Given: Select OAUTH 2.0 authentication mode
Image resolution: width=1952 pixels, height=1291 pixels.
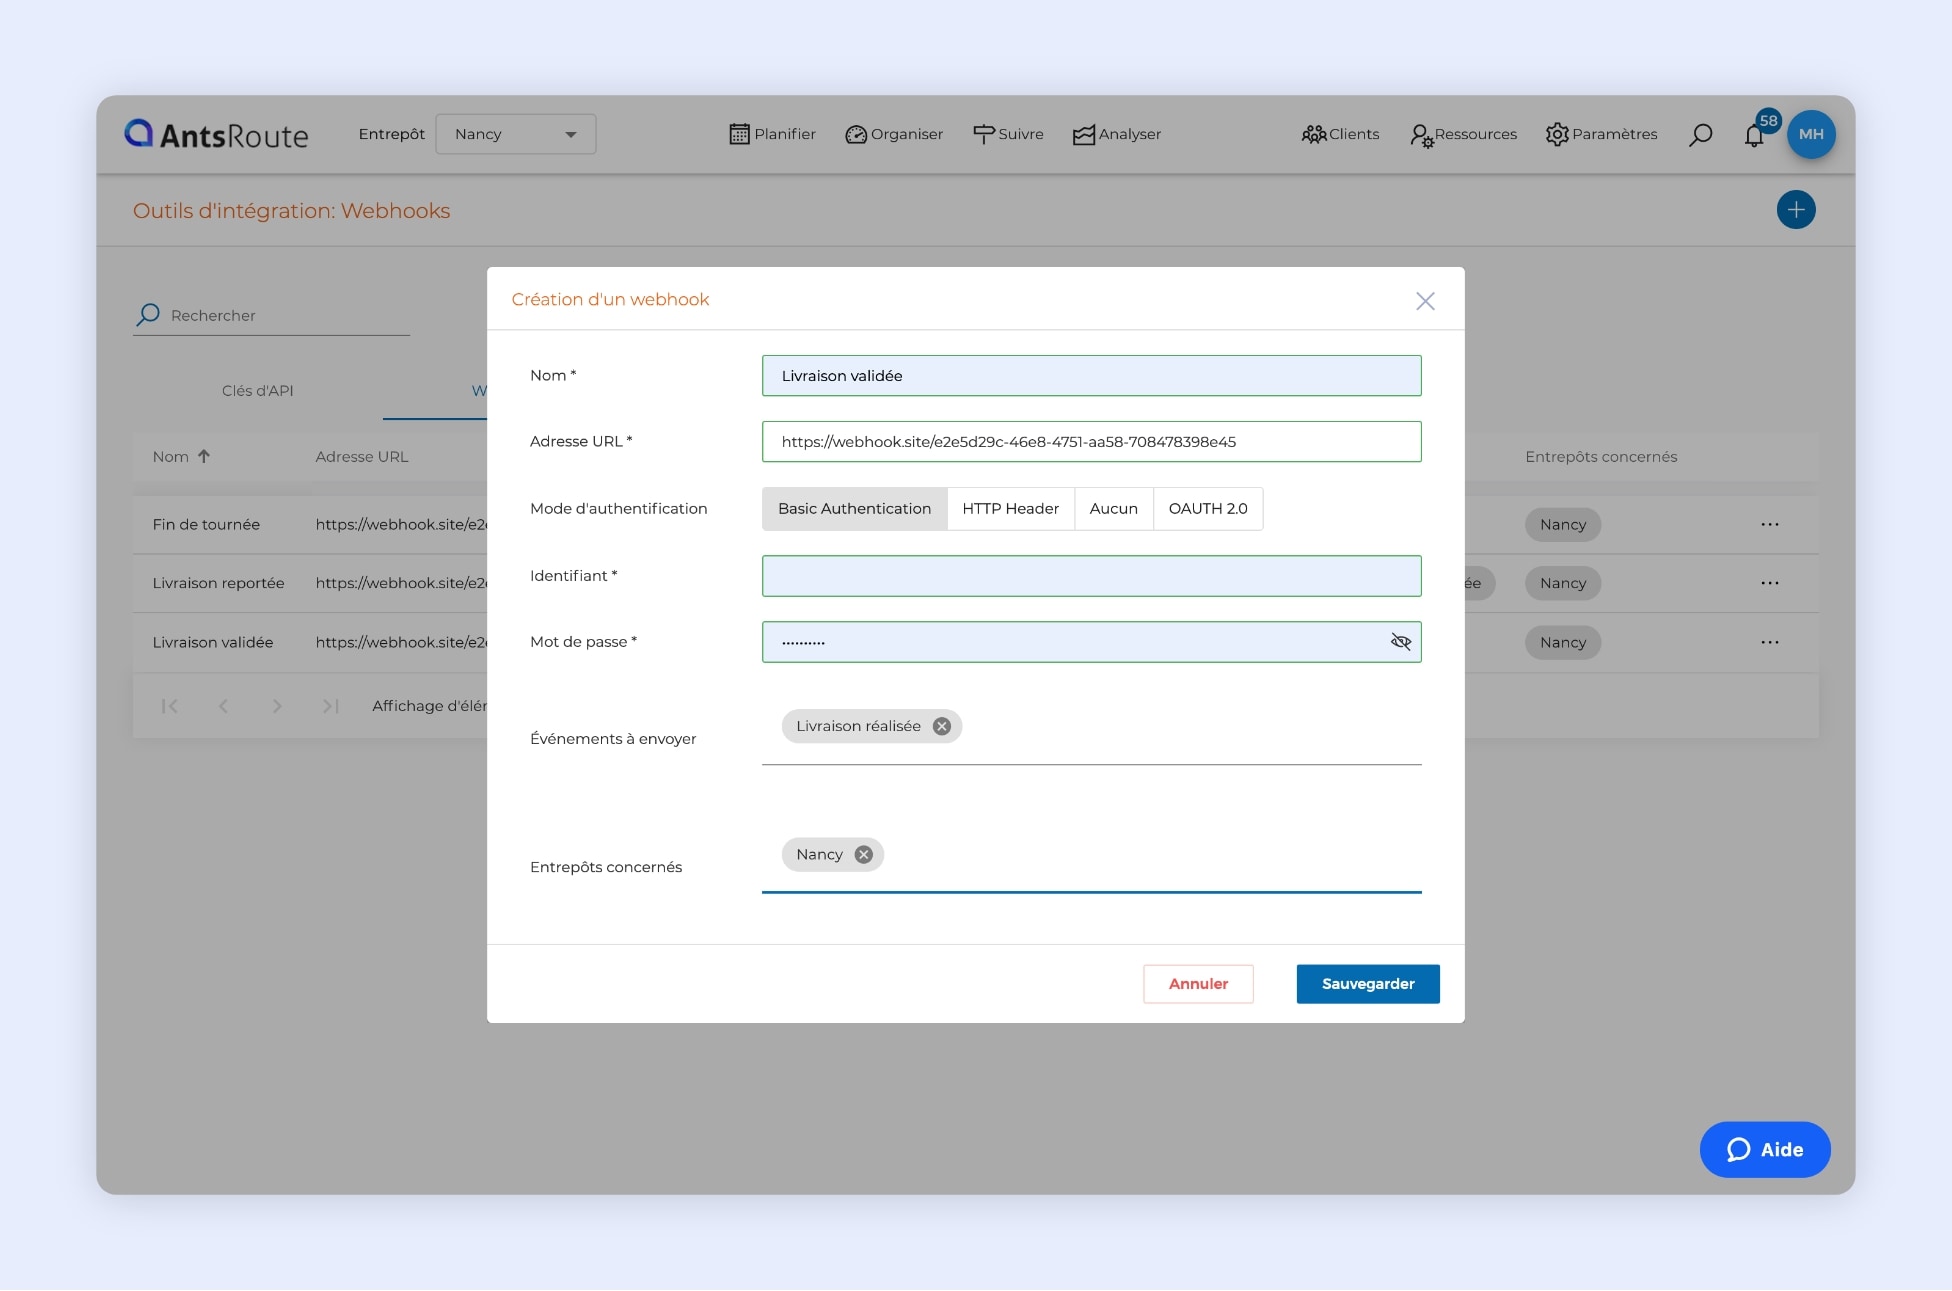Looking at the screenshot, I should coord(1207,509).
